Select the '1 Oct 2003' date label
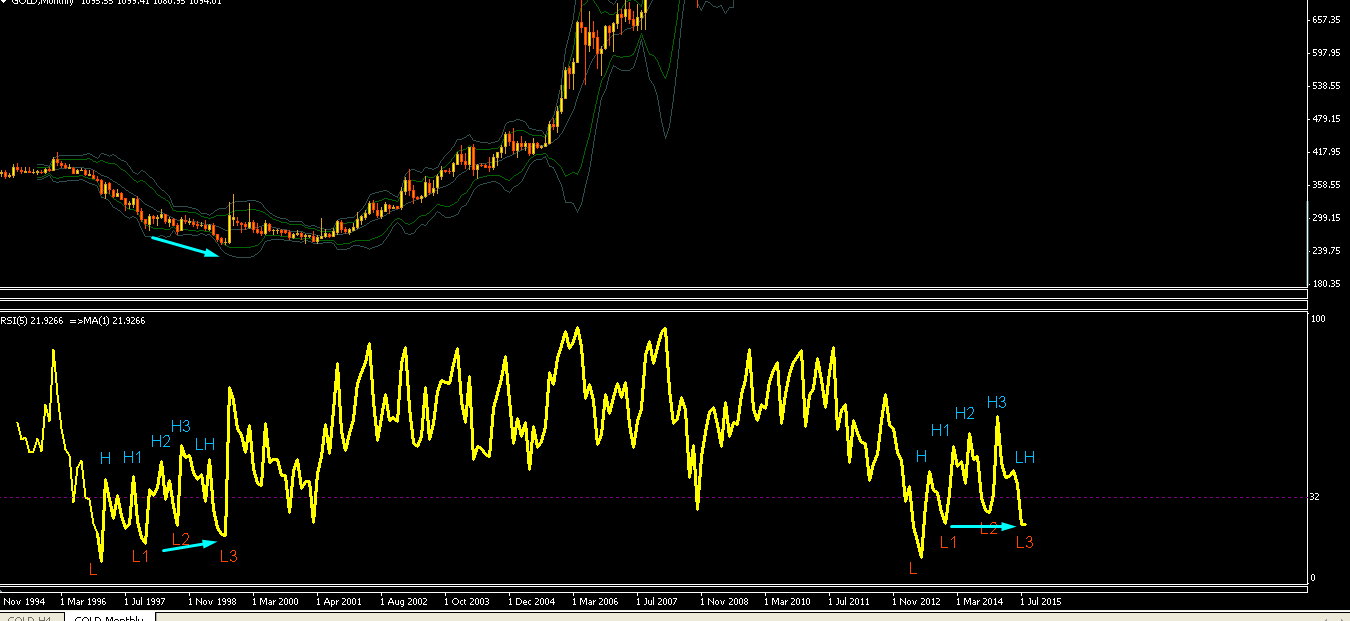This screenshot has height=621, width=1350. click(x=467, y=602)
